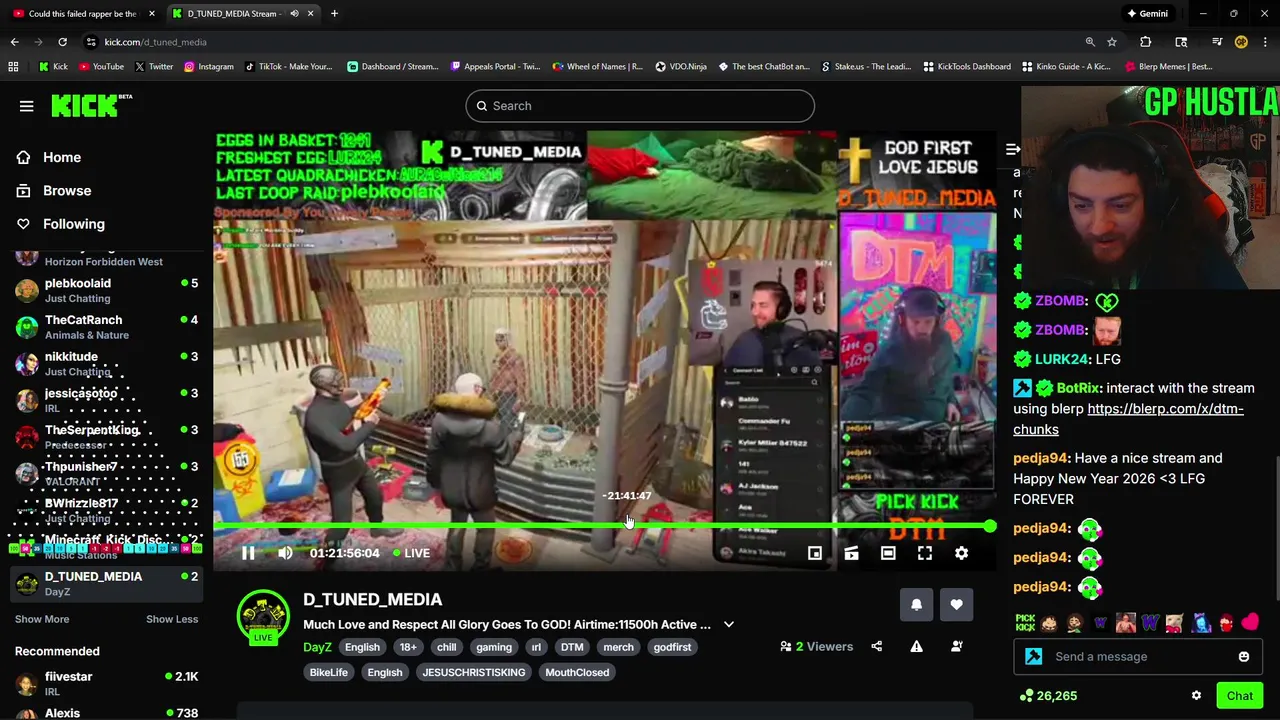This screenshot has width=1280, height=720.
Task: Toggle notifications bell for D_TUNED_MEDIA
Action: [x=916, y=604]
